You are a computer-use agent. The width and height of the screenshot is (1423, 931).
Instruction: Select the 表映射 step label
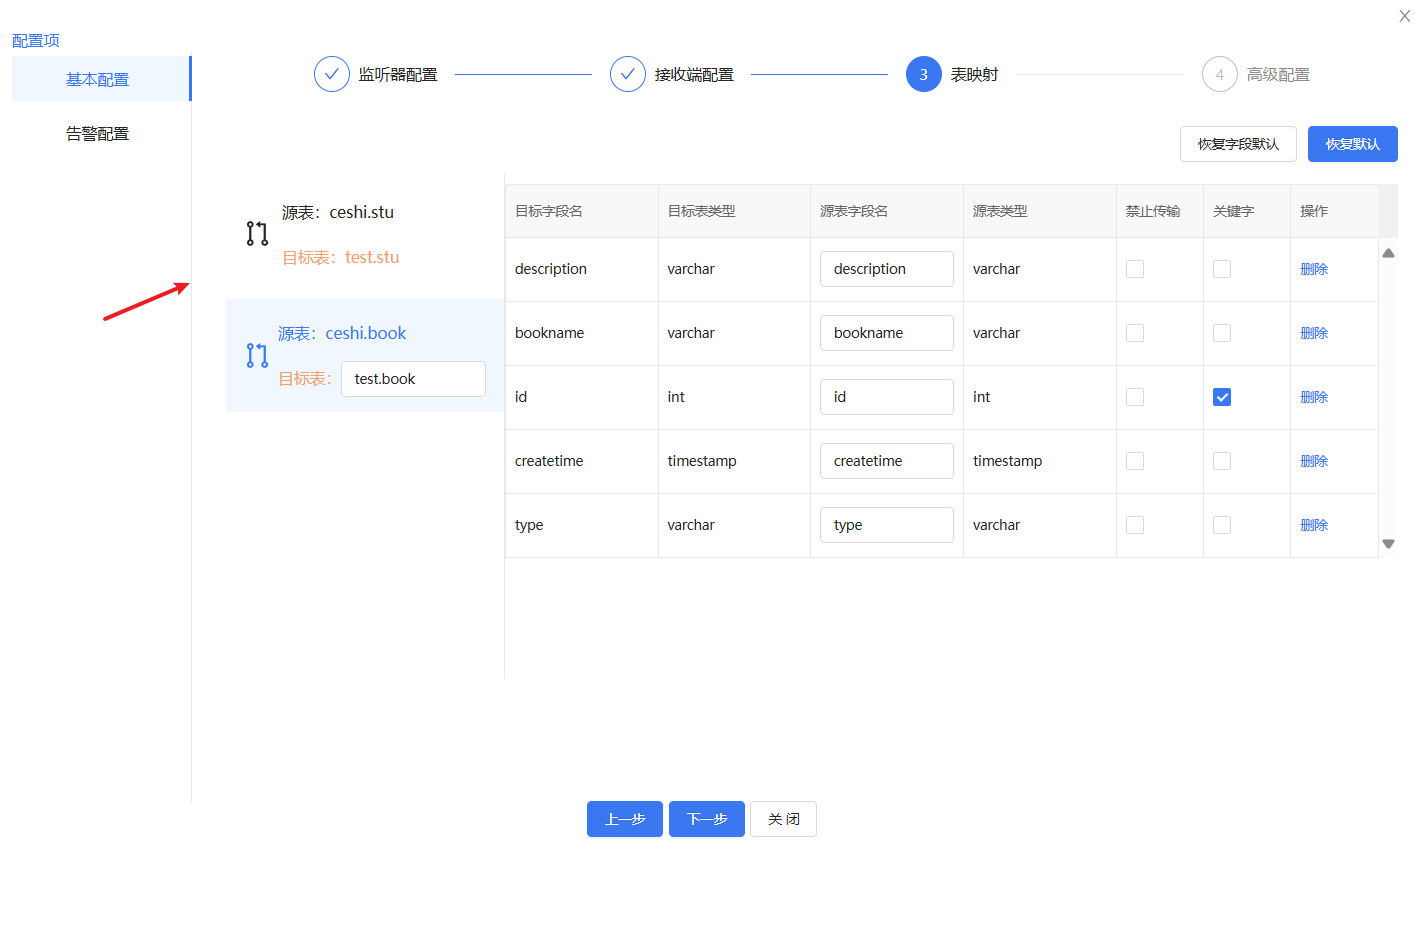pos(974,75)
